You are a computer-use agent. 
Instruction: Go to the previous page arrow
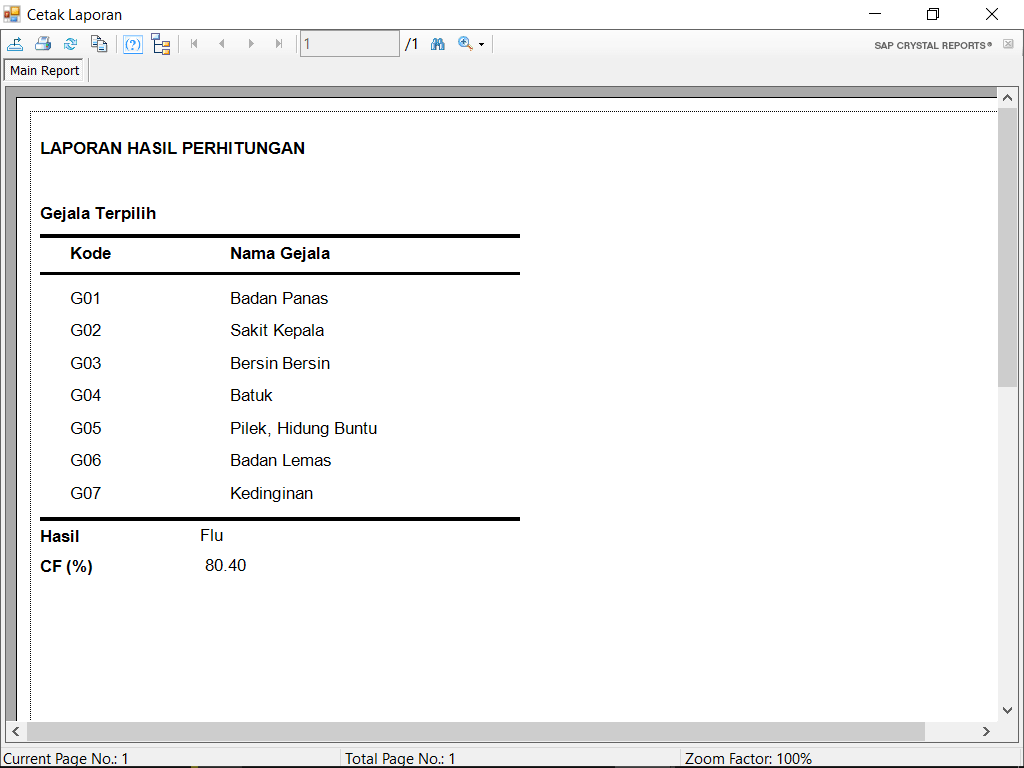[222, 44]
